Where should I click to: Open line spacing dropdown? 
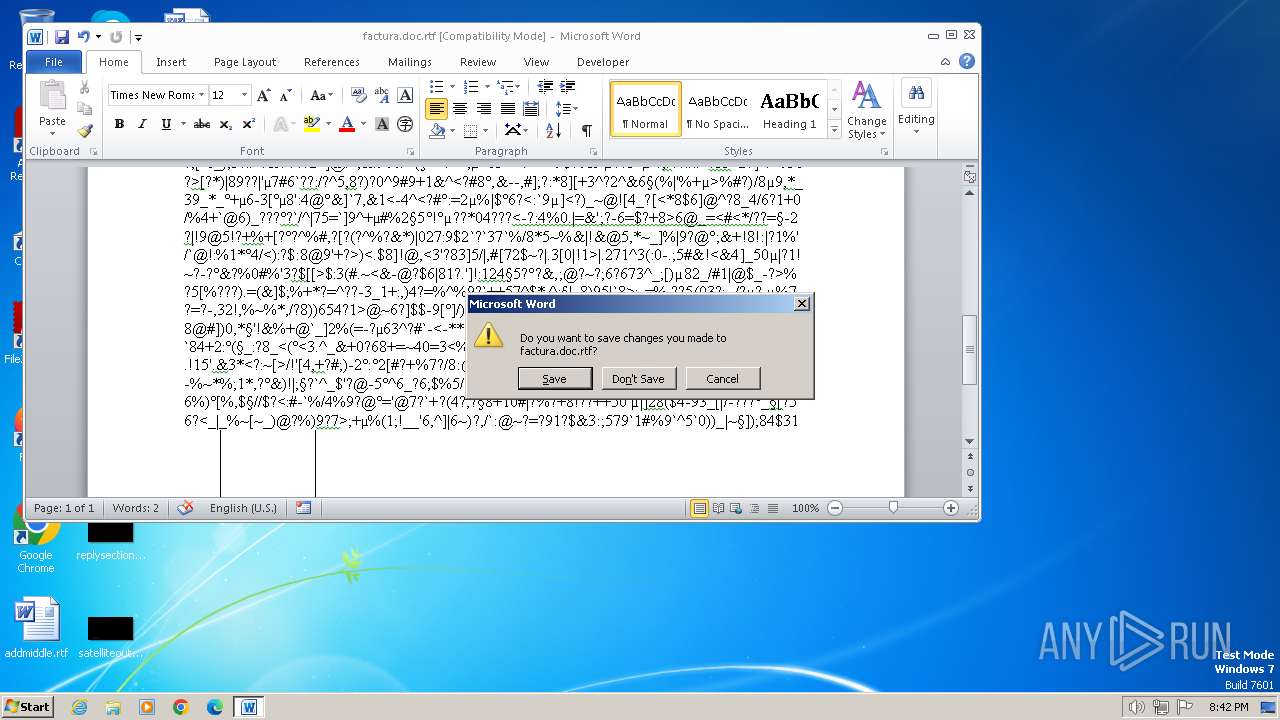point(567,109)
